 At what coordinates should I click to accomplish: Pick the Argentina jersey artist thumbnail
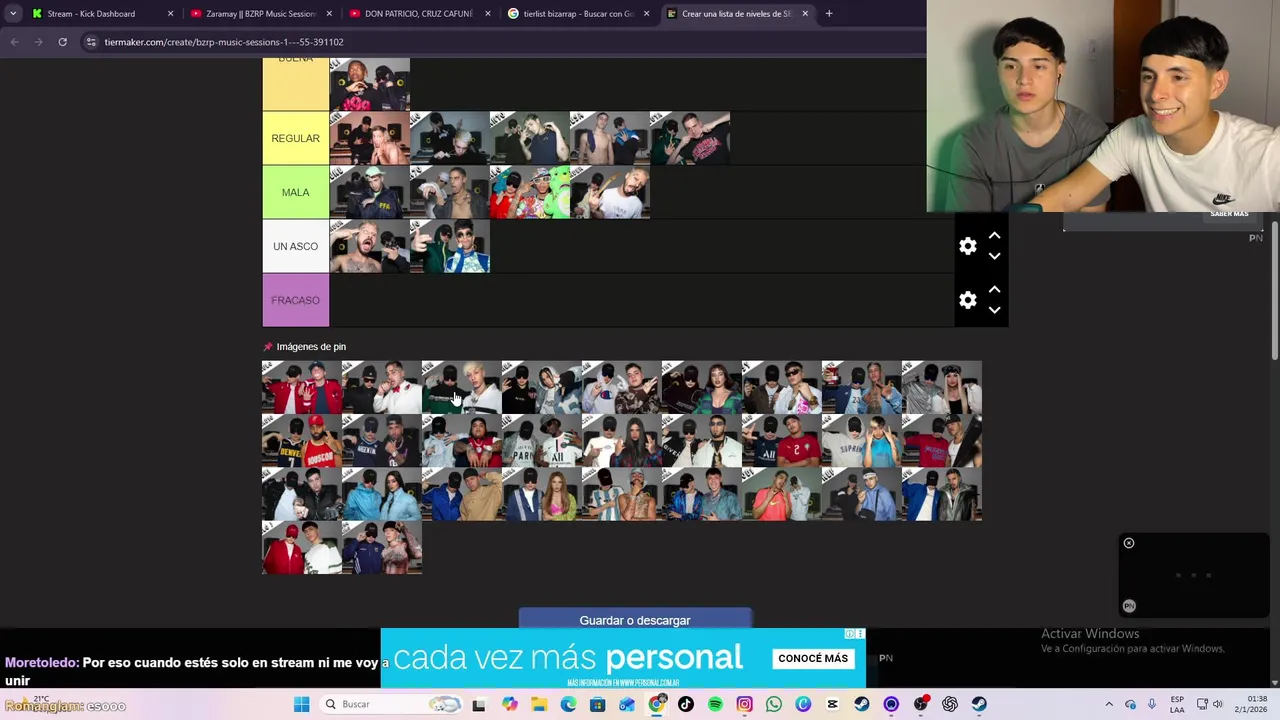click(621, 495)
